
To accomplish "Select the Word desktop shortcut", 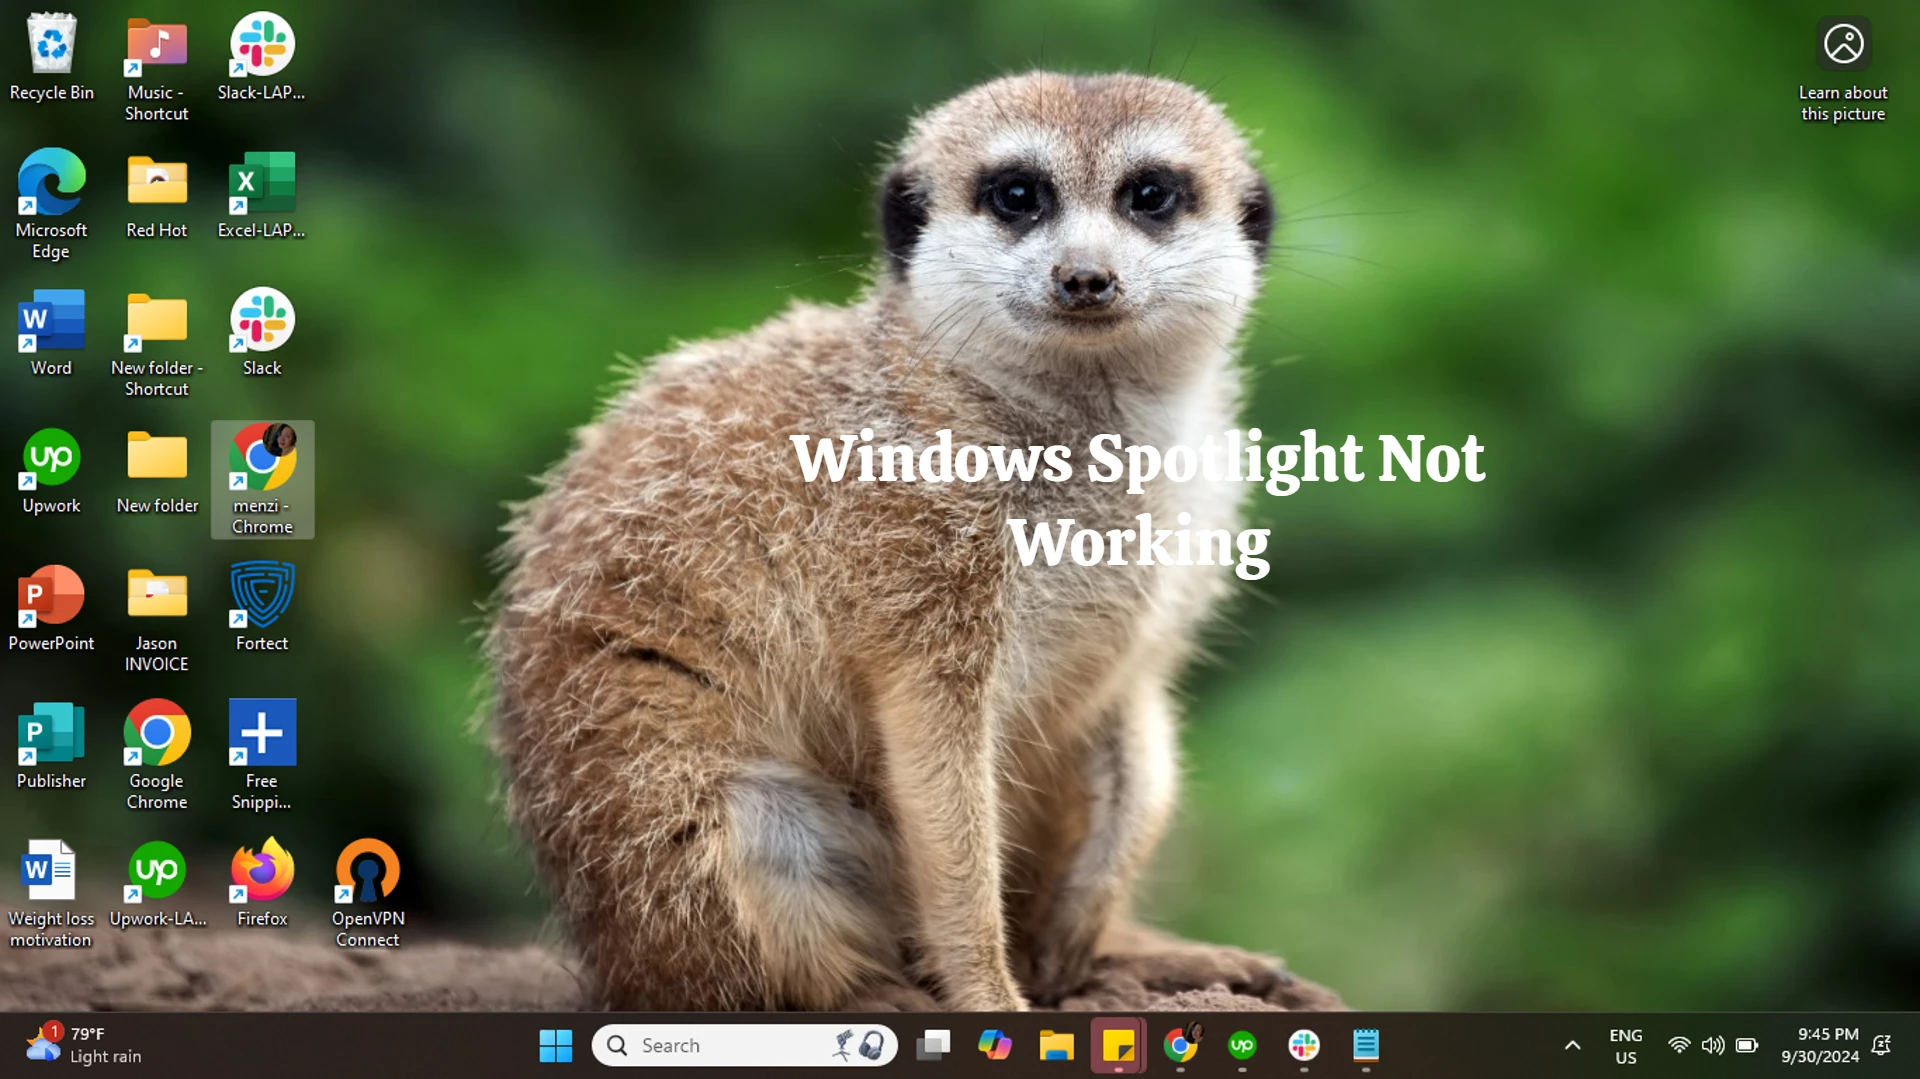I will (x=51, y=332).
